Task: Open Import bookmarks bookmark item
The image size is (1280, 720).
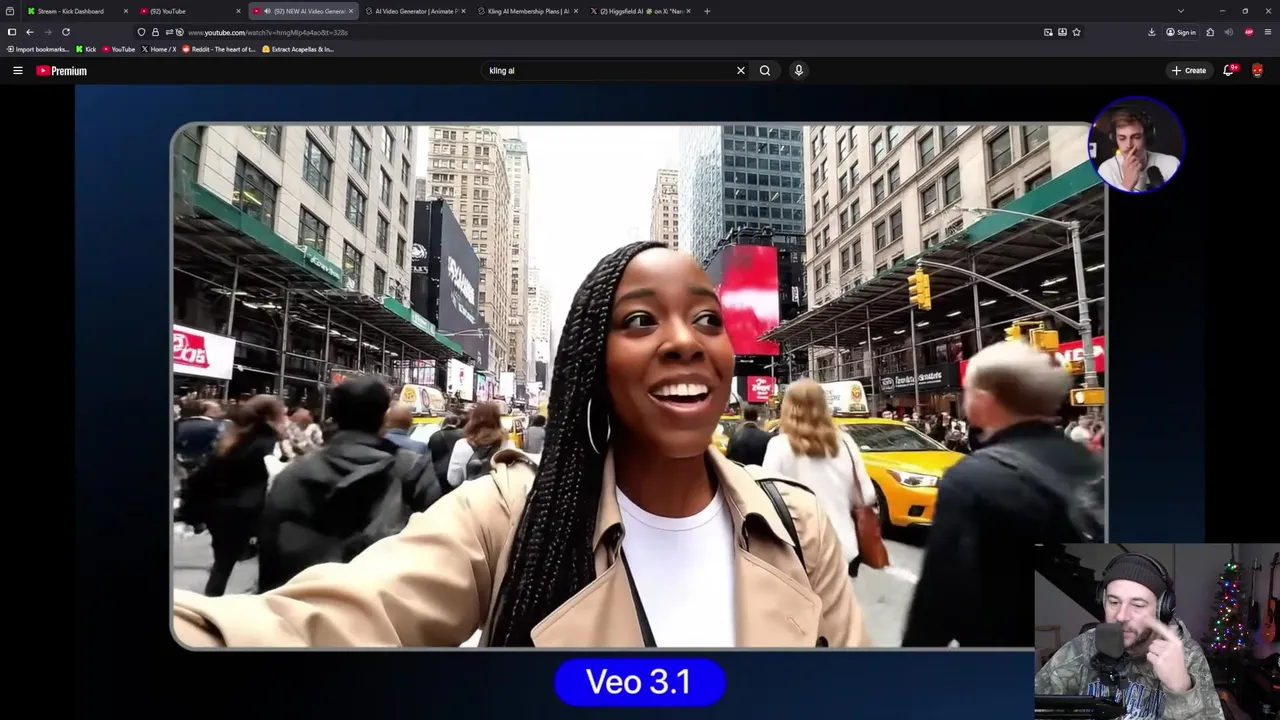Action: pos(38,49)
